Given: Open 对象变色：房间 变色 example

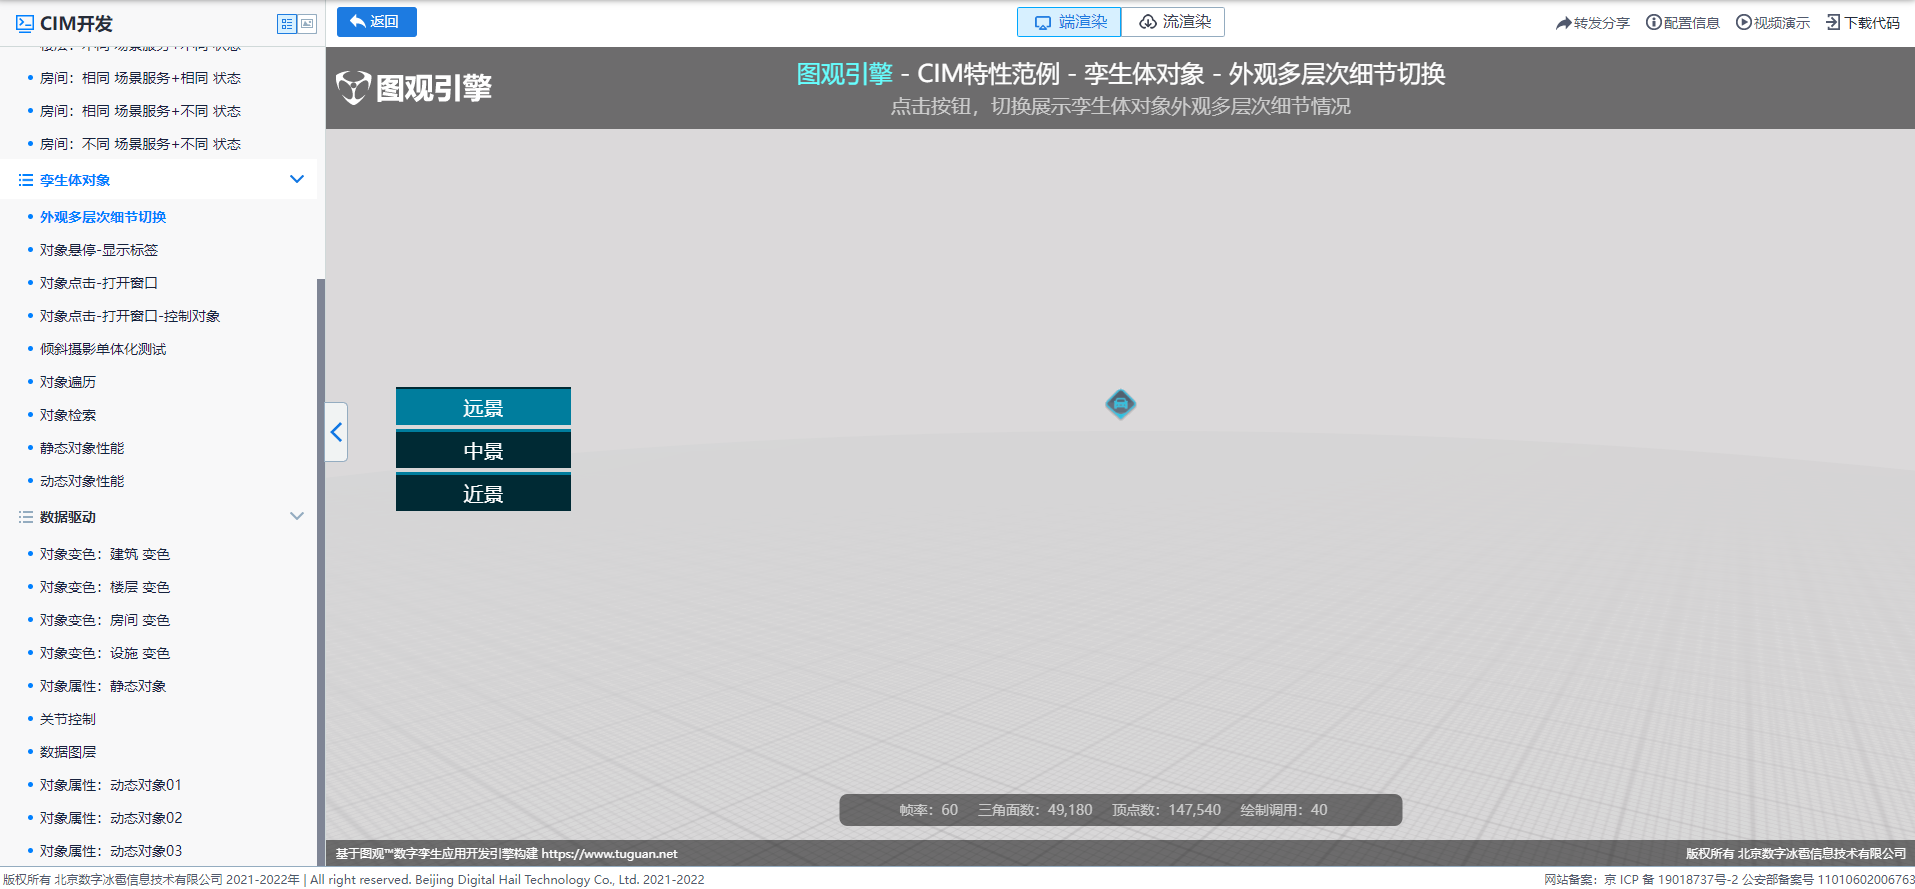Looking at the screenshot, I should (105, 620).
